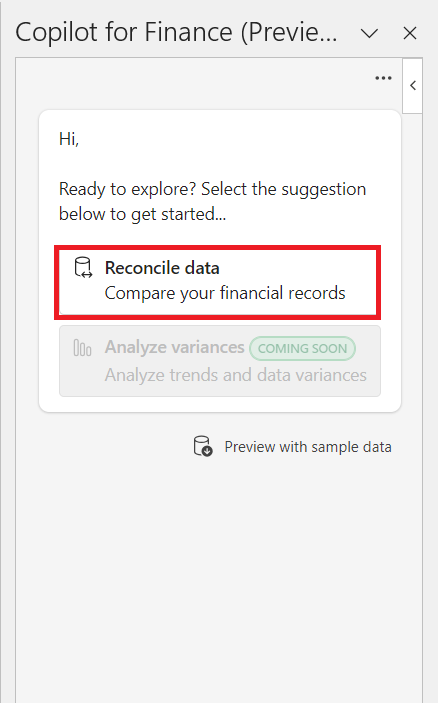Collapse the side panel with left chevron
This screenshot has width=438, height=703.
[x=413, y=86]
